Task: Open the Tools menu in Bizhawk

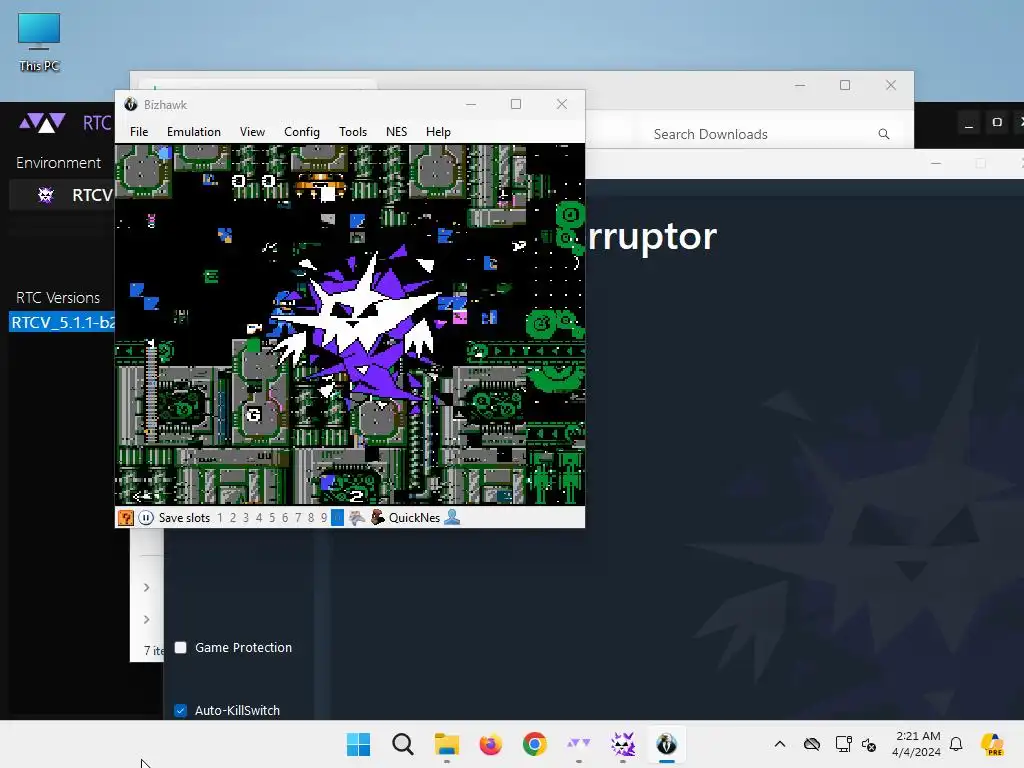Action: click(353, 132)
